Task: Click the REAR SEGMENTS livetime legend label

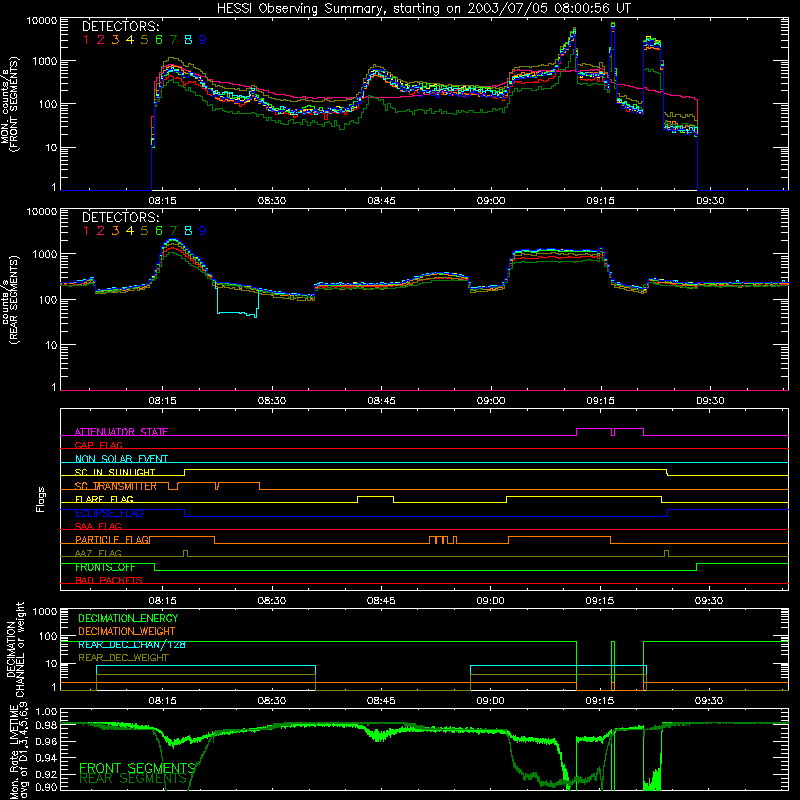Action: (x=133, y=779)
